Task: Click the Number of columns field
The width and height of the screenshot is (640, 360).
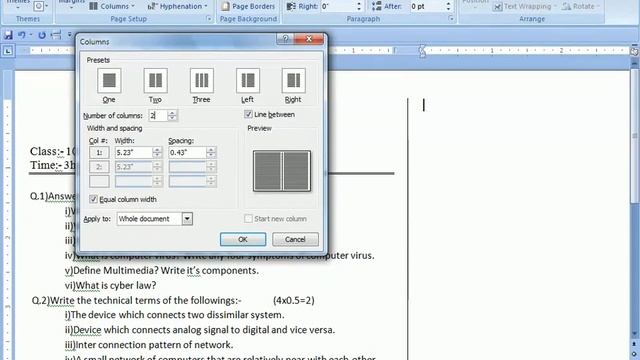Action: [x=158, y=116]
